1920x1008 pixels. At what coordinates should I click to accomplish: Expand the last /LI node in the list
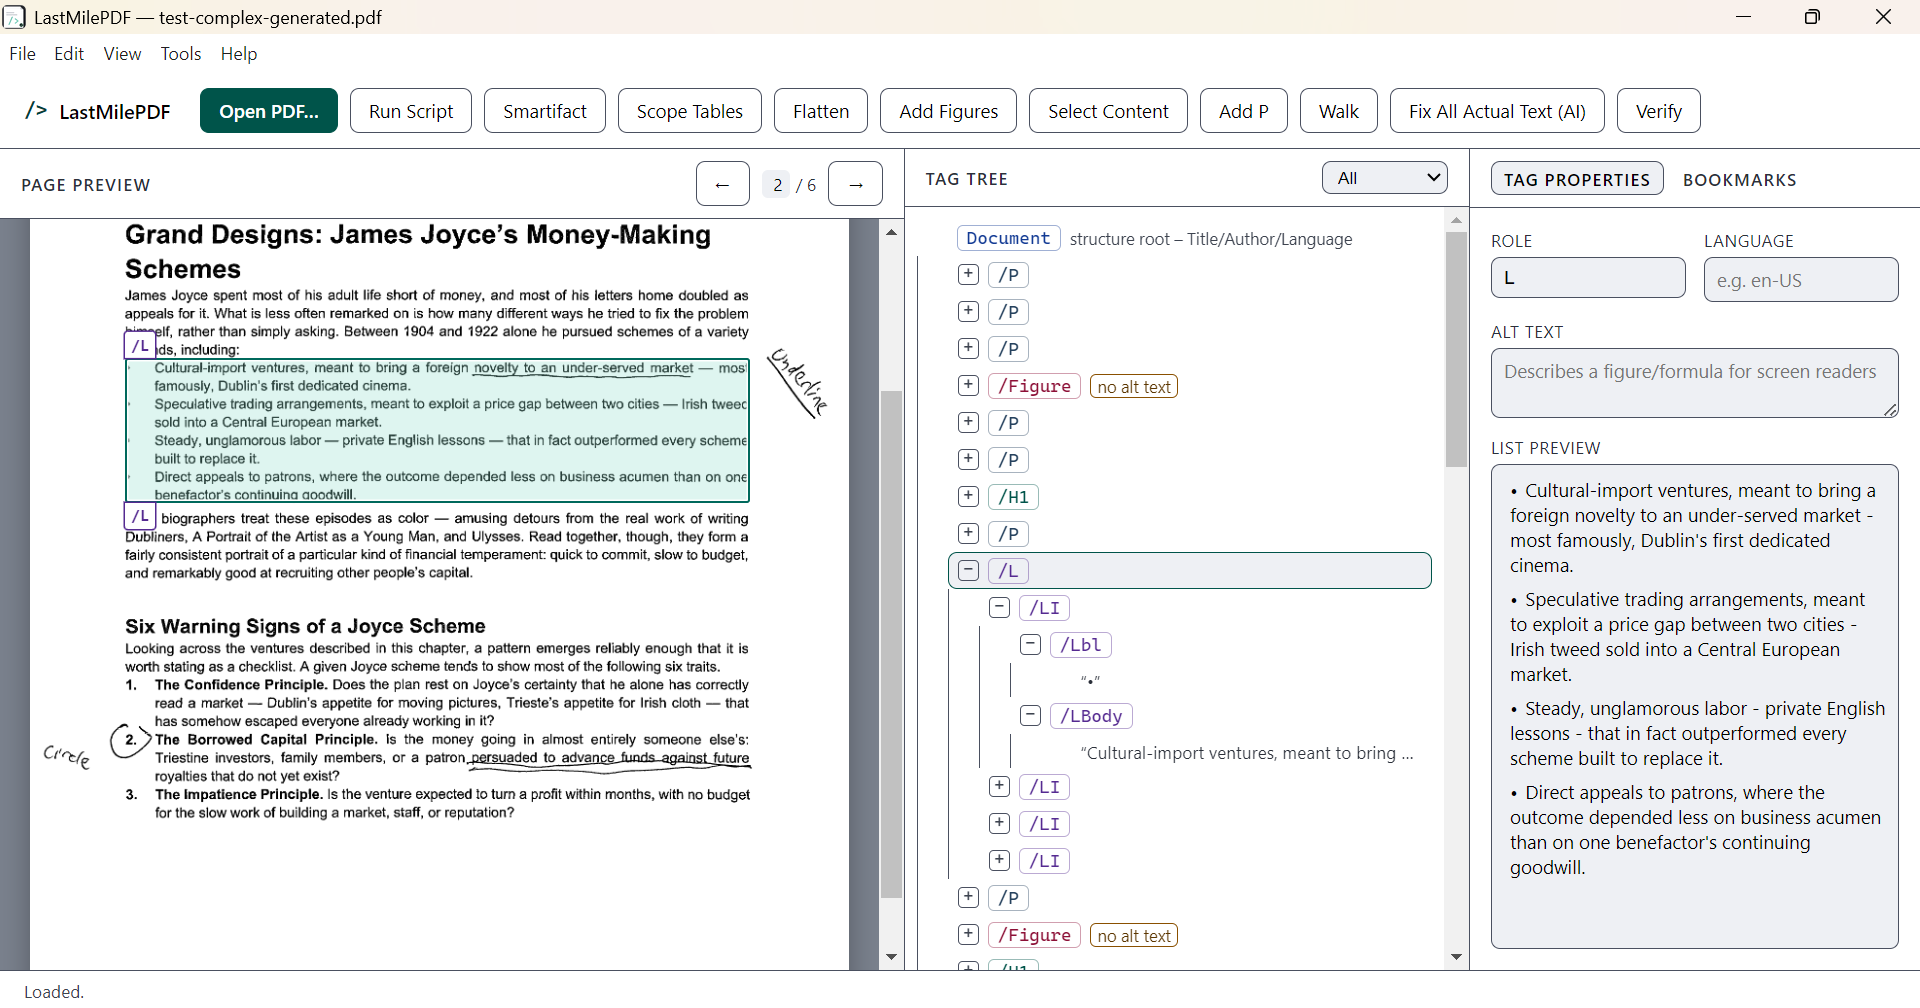[x=999, y=860]
